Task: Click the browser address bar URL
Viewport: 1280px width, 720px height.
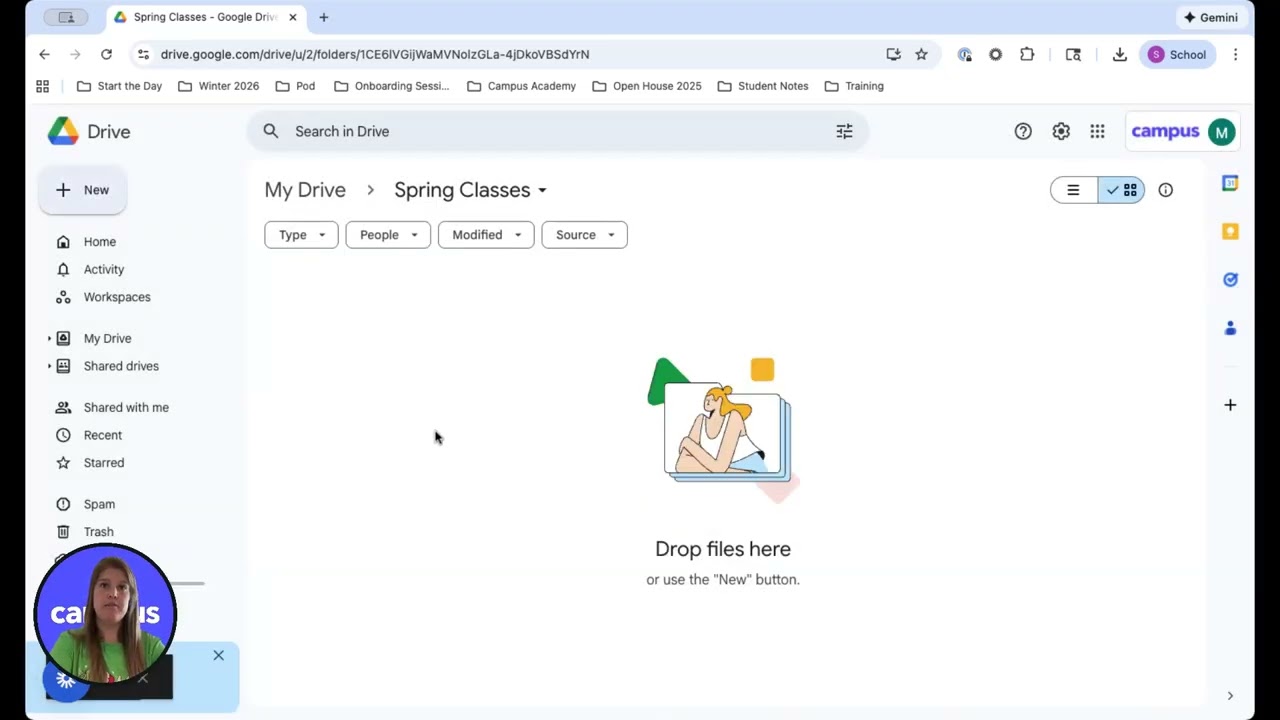Action: pos(375,54)
